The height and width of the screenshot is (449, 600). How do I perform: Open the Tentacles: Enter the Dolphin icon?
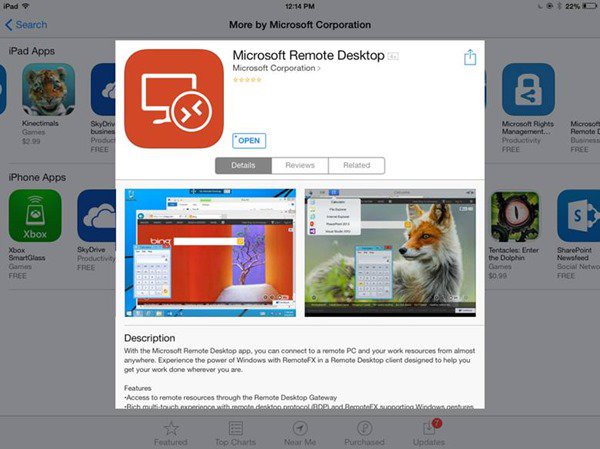[x=515, y=216]
